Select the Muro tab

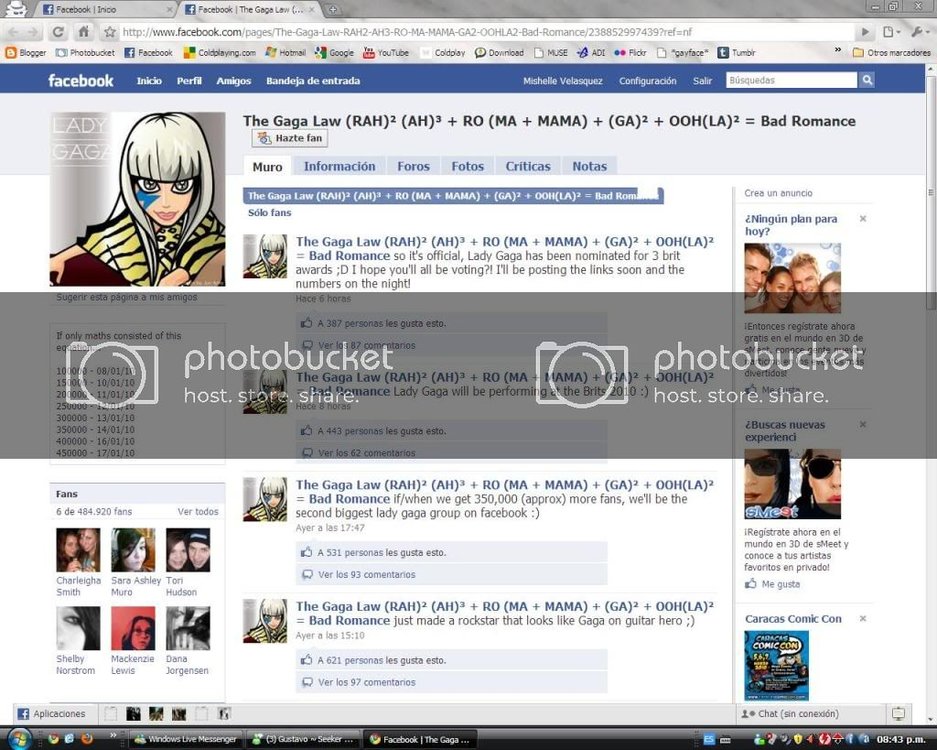267,167
